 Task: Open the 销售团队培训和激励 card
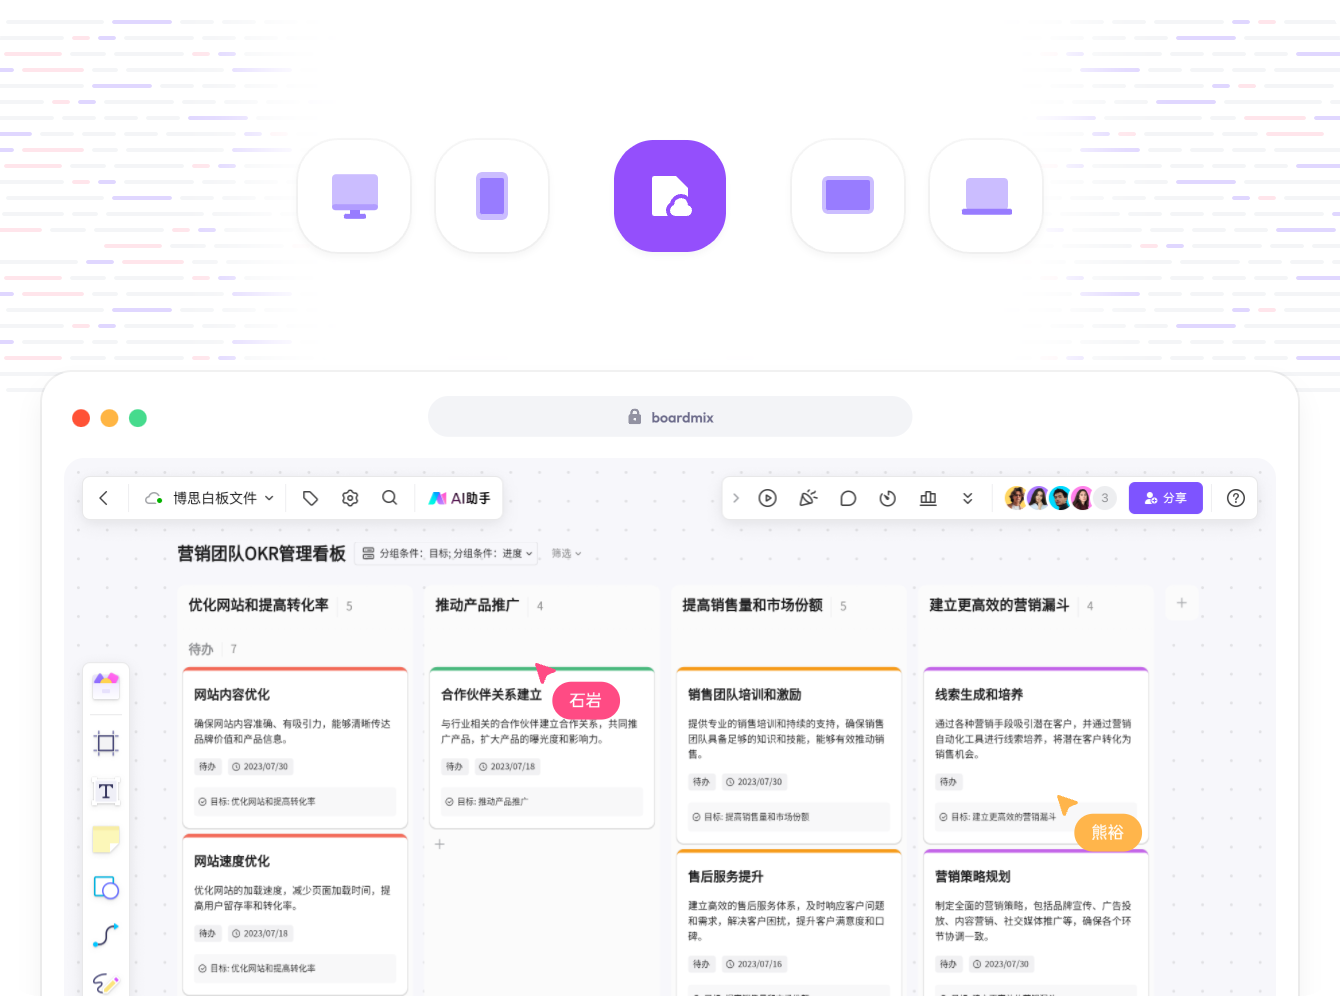click(789, 755)
